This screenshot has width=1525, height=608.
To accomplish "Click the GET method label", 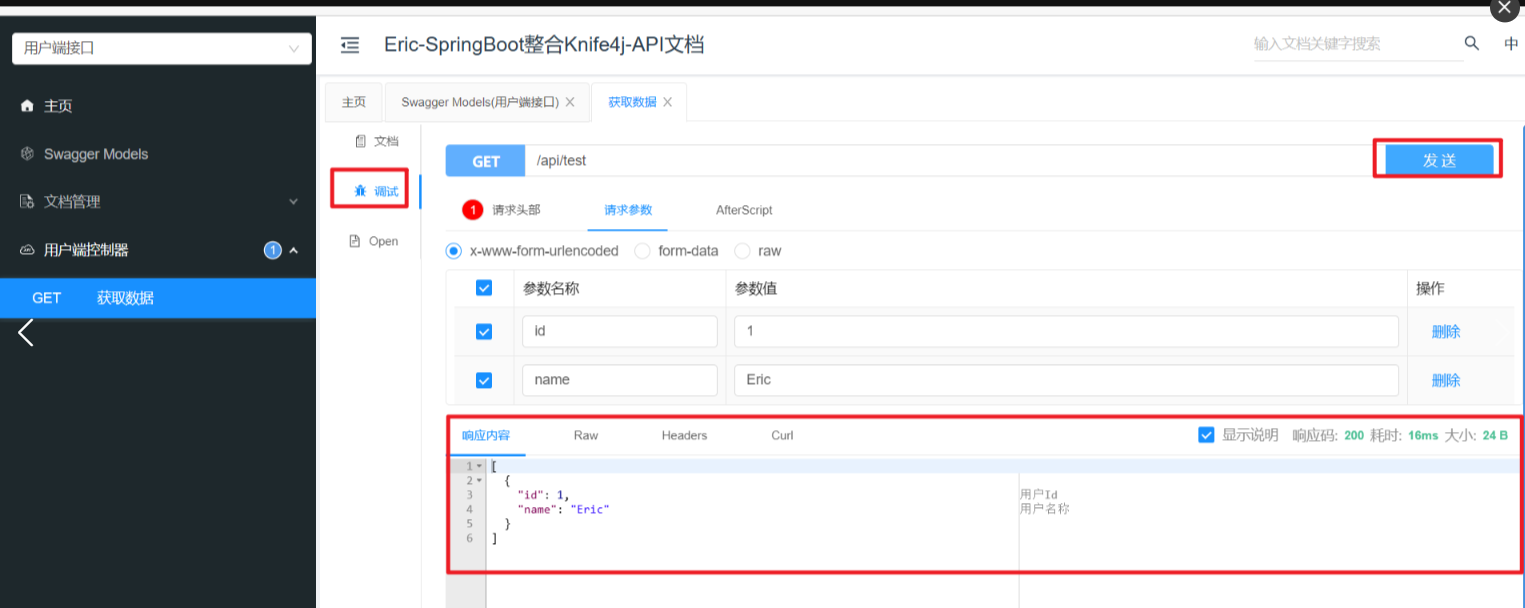I will tap(486, 161).
